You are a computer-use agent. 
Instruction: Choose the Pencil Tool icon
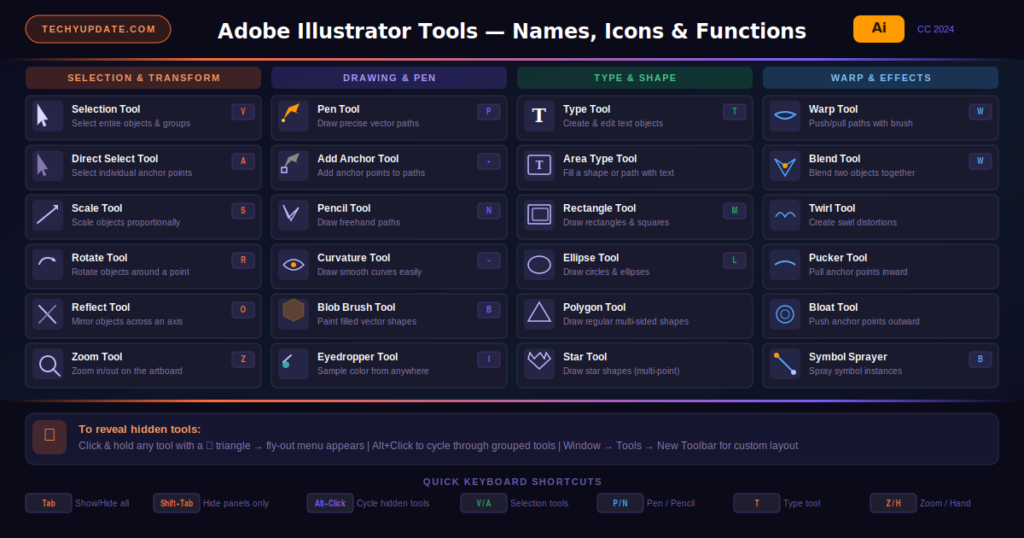[x=293, y=215]
